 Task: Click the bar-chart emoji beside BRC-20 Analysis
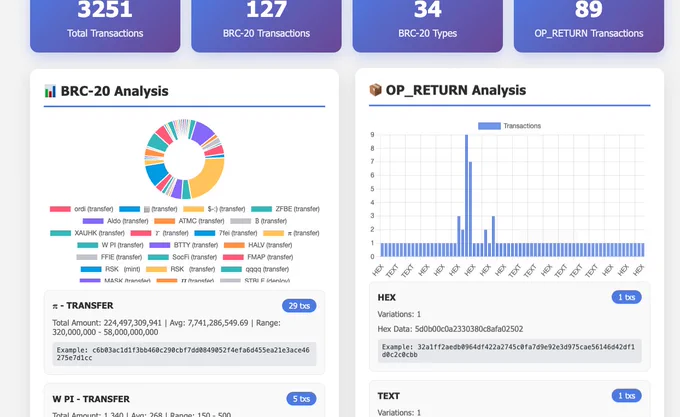point(50,91)
